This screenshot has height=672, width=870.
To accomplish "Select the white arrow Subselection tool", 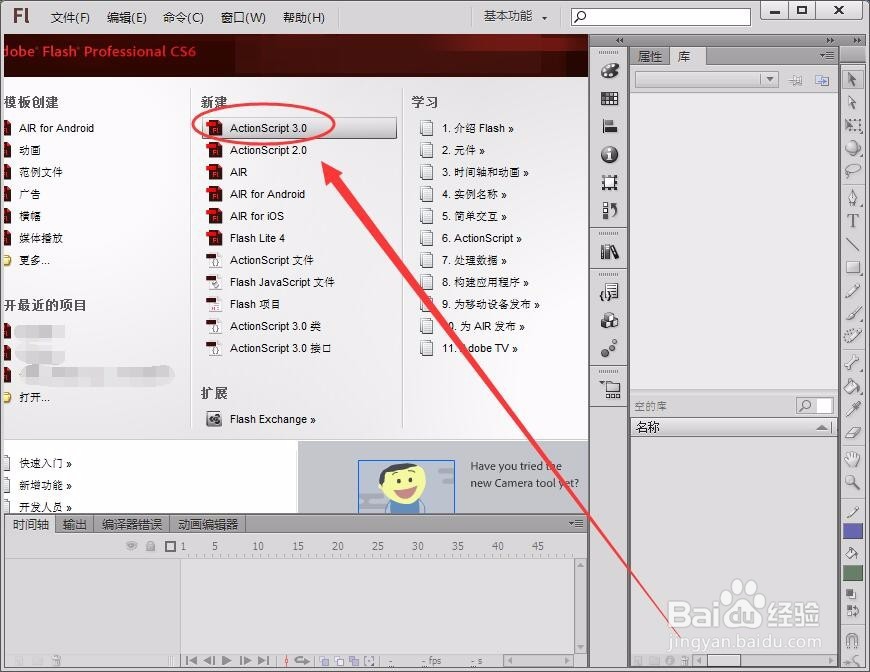I will pos(852,103).
